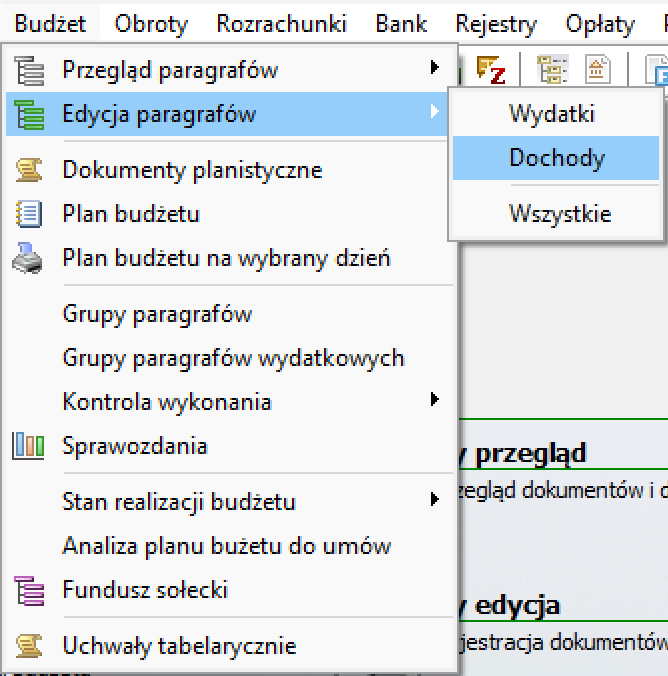Click the tree structure toolbar icon

552,69
